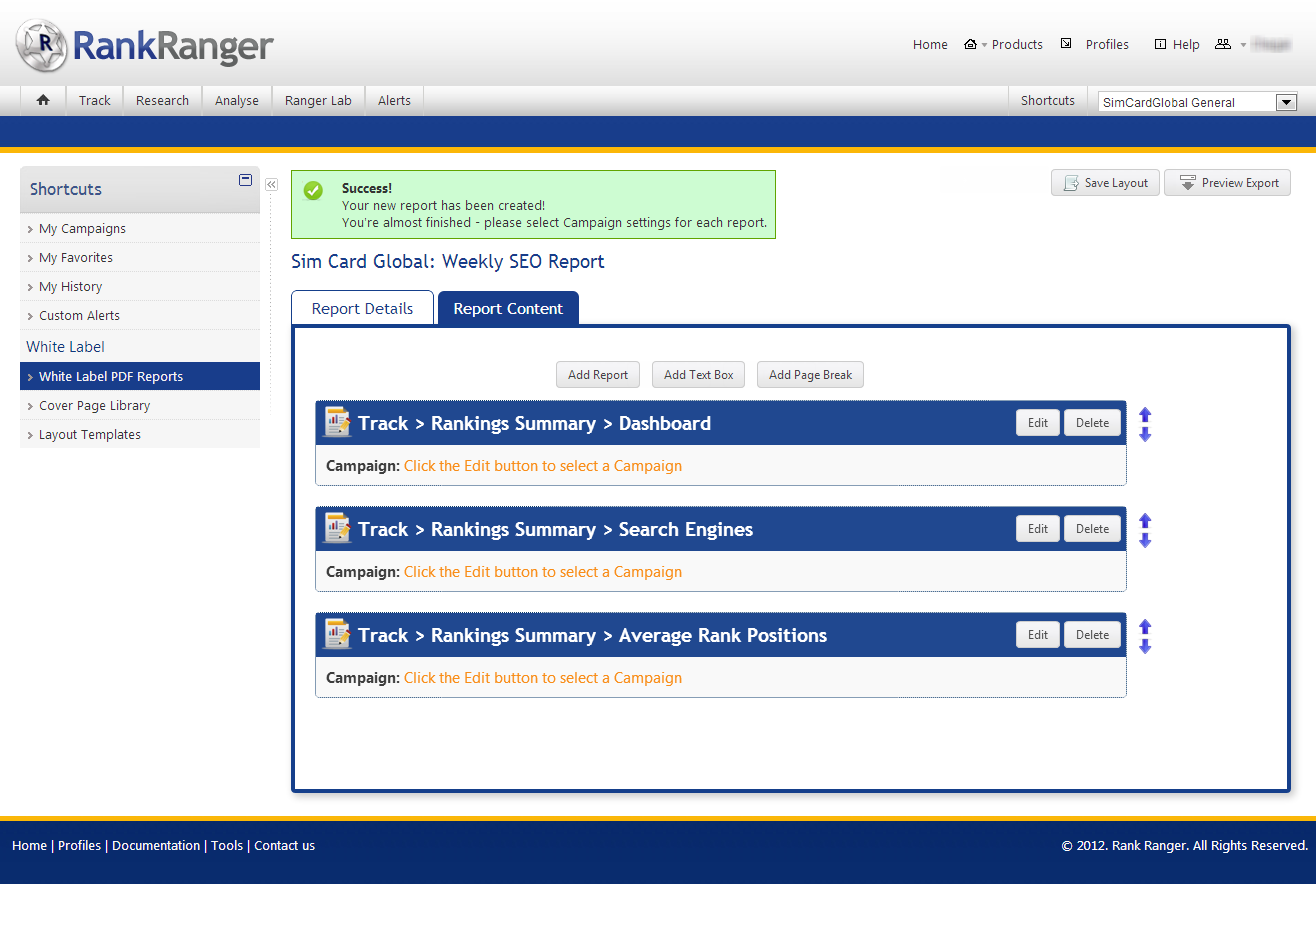The width and height of the screenshot is (1316, 951).
Task: Click the footer Home link
Action: tap(29, 846)
